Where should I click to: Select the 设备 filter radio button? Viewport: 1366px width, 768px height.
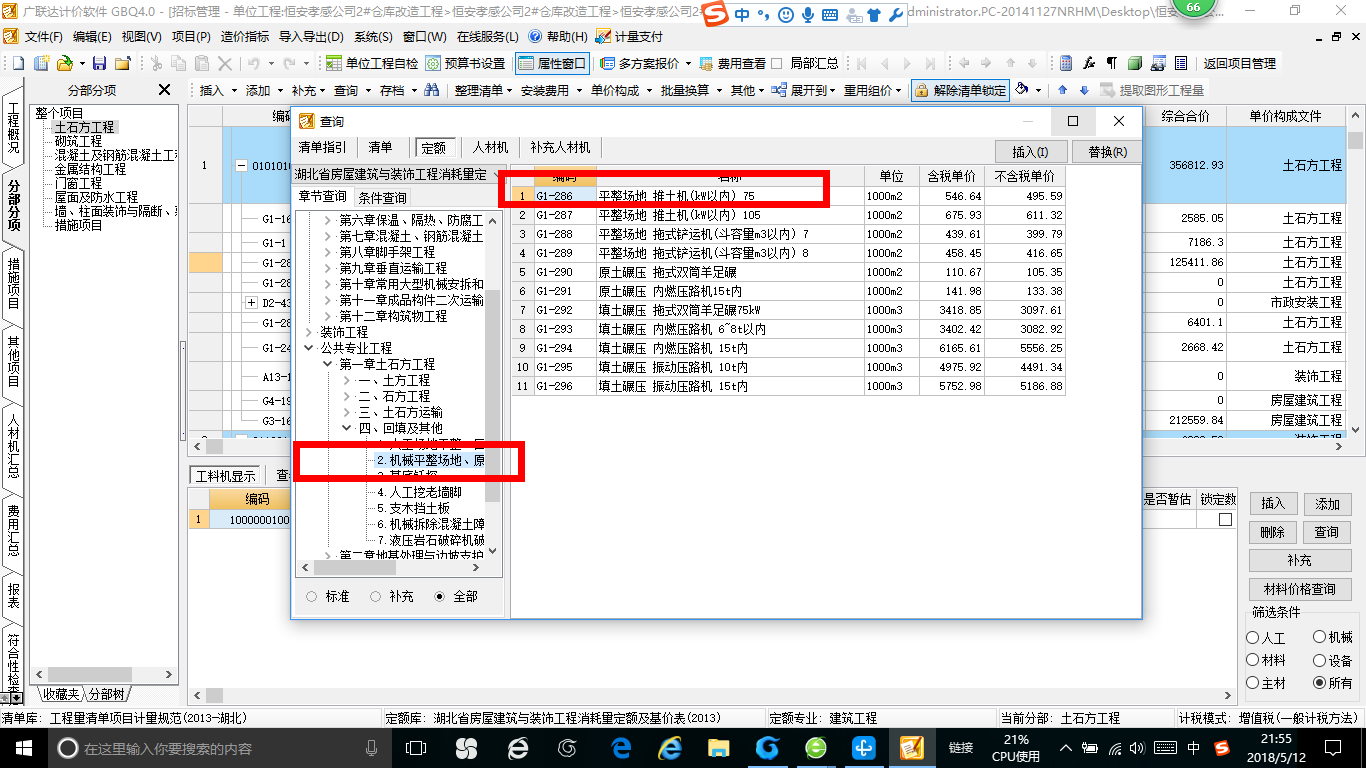click(1320, 660)
